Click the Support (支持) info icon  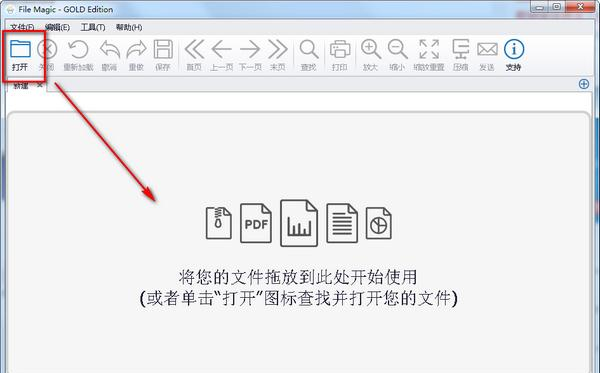(x=514, y=49)
